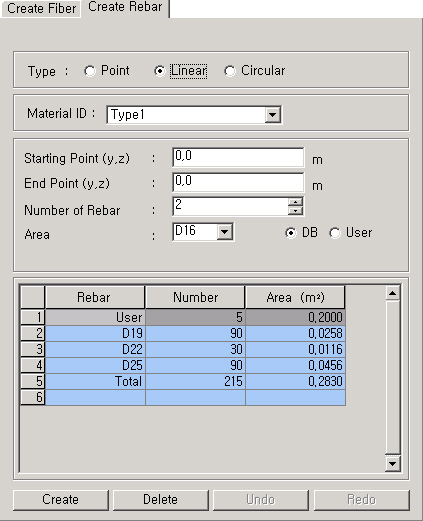Click the table scrollbar down arrow
The width and height of the screenshot is (423, 521).
[393, 463]
